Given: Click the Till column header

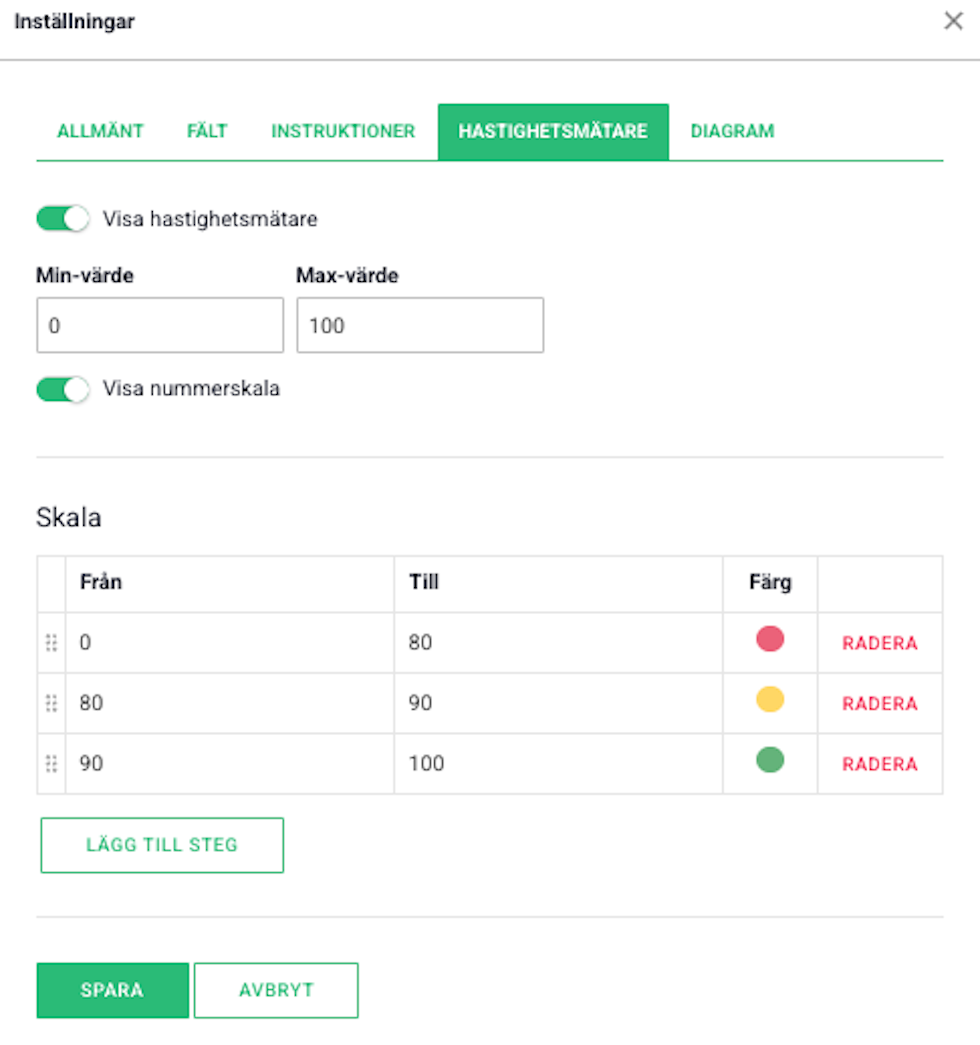Looking at the screenshot, I should click(x=423, y=582).
